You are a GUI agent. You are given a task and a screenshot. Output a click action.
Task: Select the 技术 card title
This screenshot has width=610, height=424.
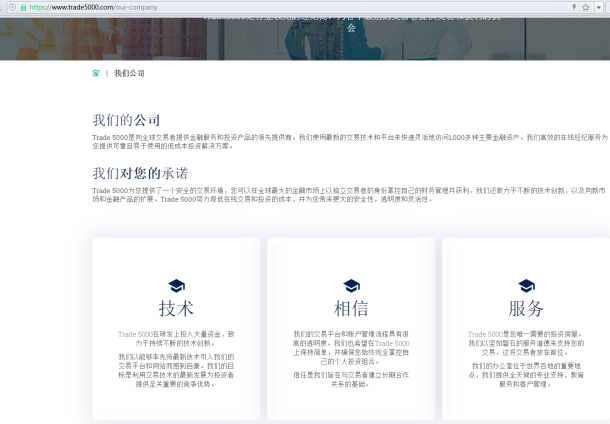pos(176,308)
